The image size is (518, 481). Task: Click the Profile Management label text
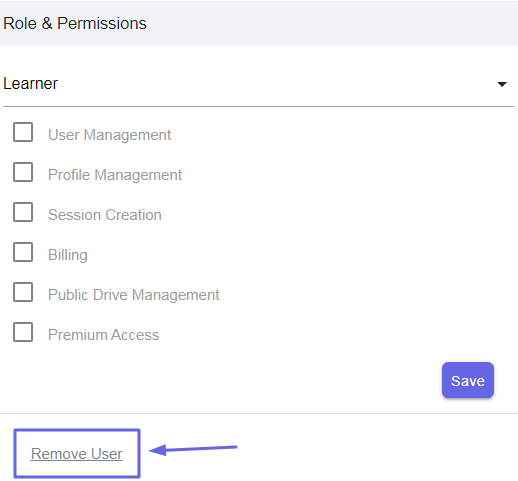tap(115, 175)
